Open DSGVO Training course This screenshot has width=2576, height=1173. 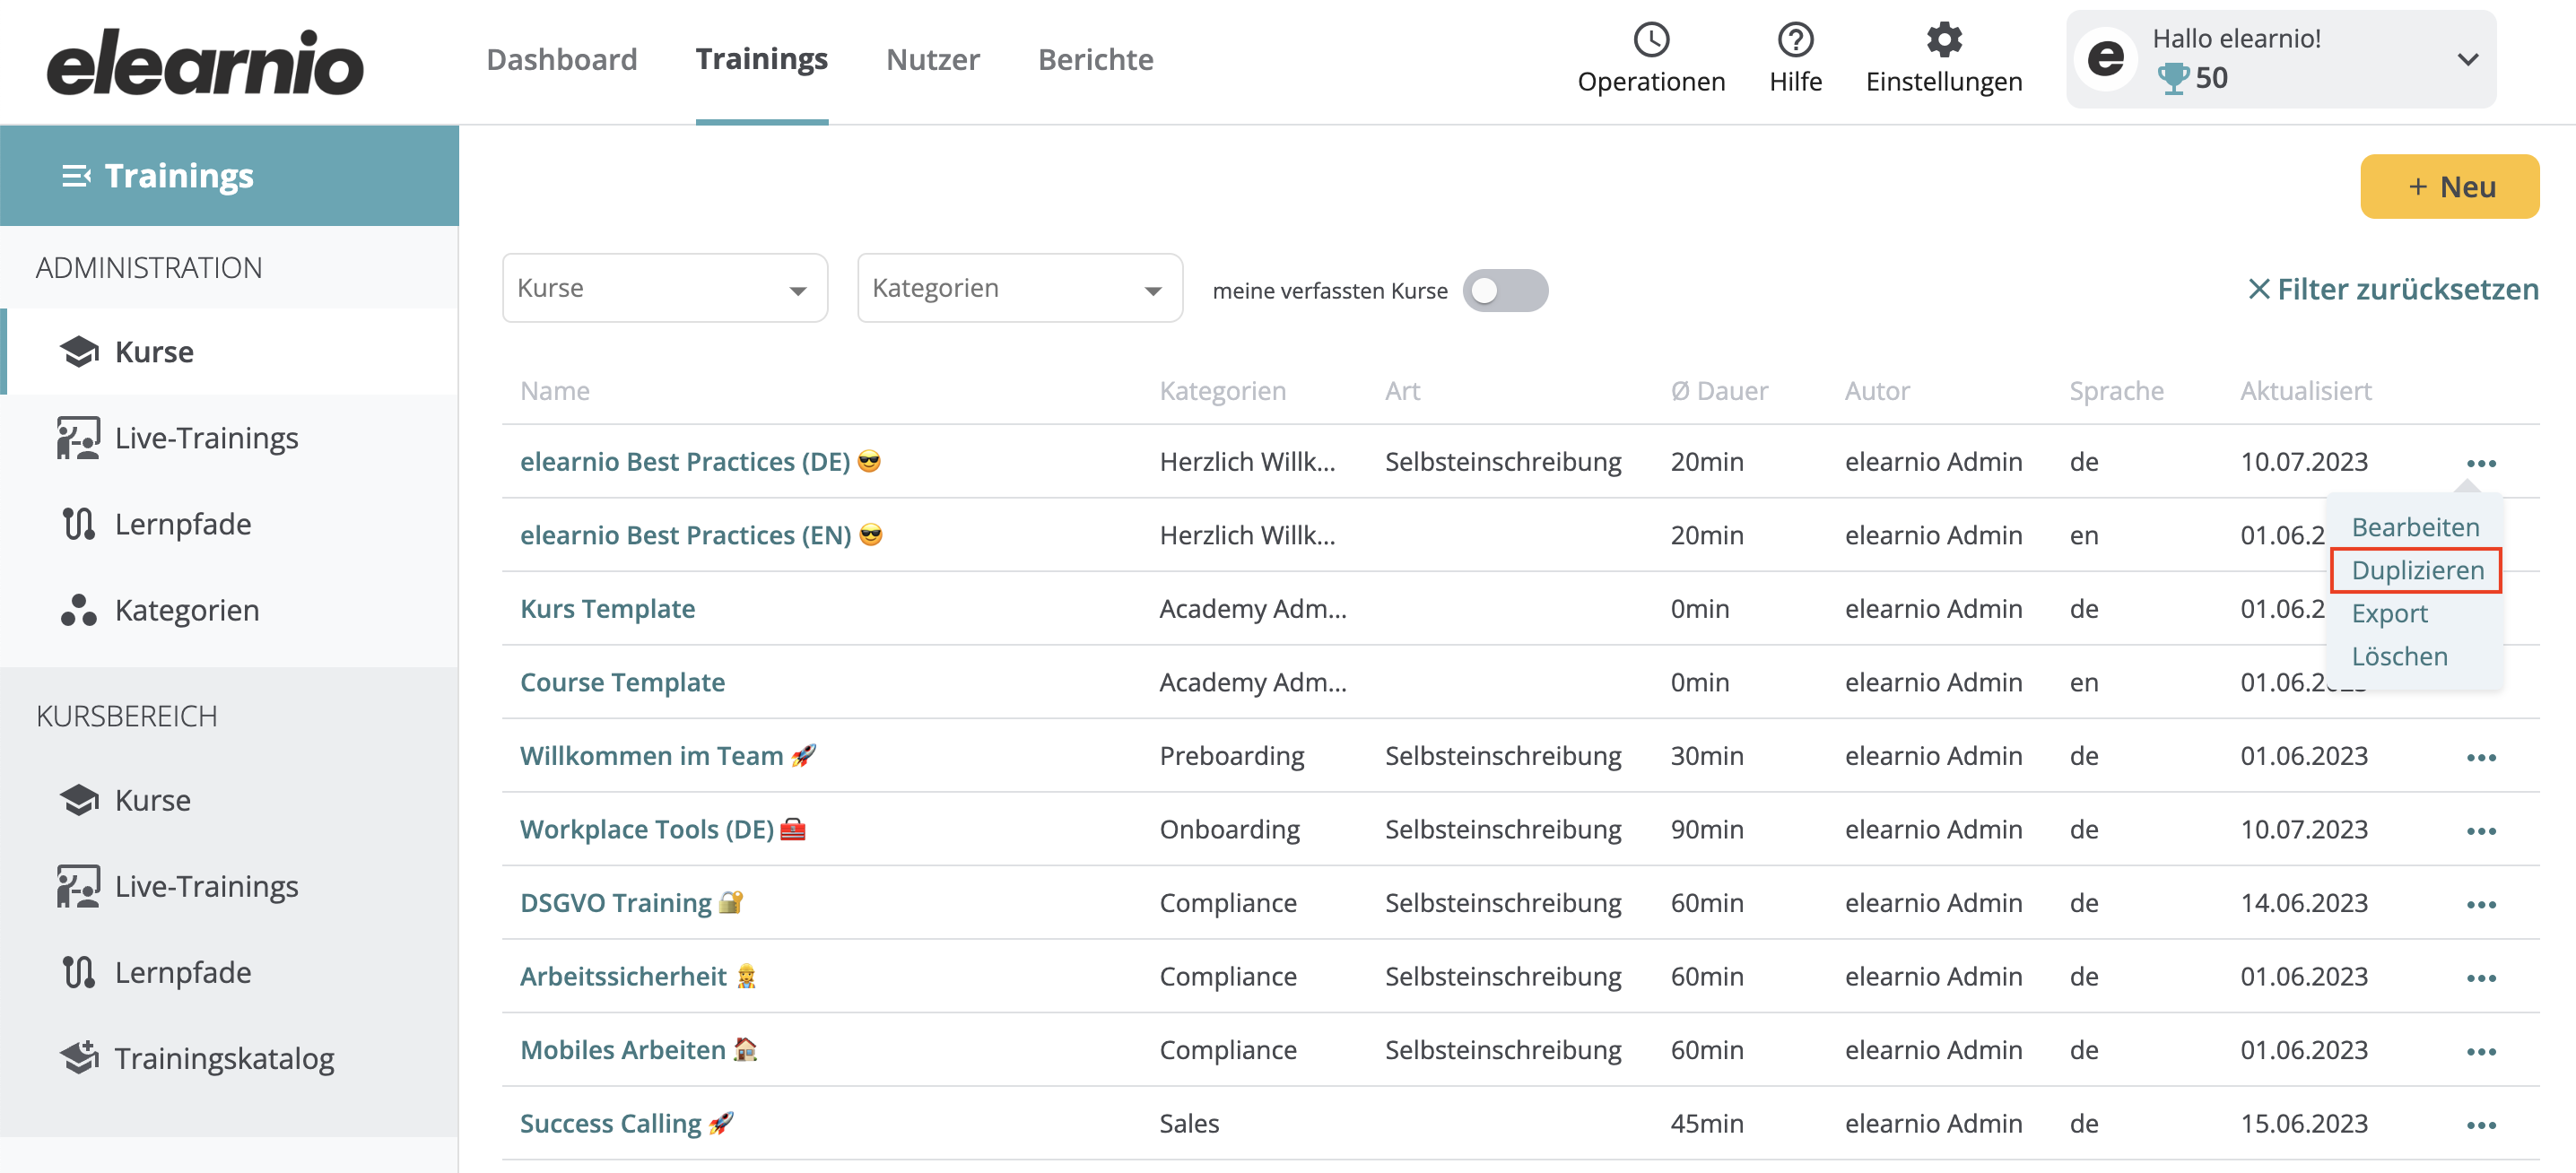632,903
